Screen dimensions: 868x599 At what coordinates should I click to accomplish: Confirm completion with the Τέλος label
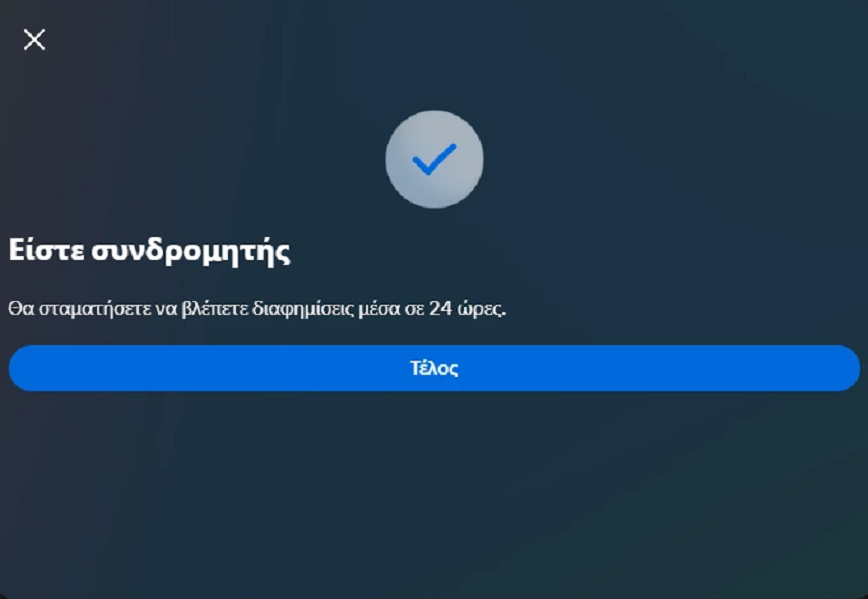click(434, 368)
